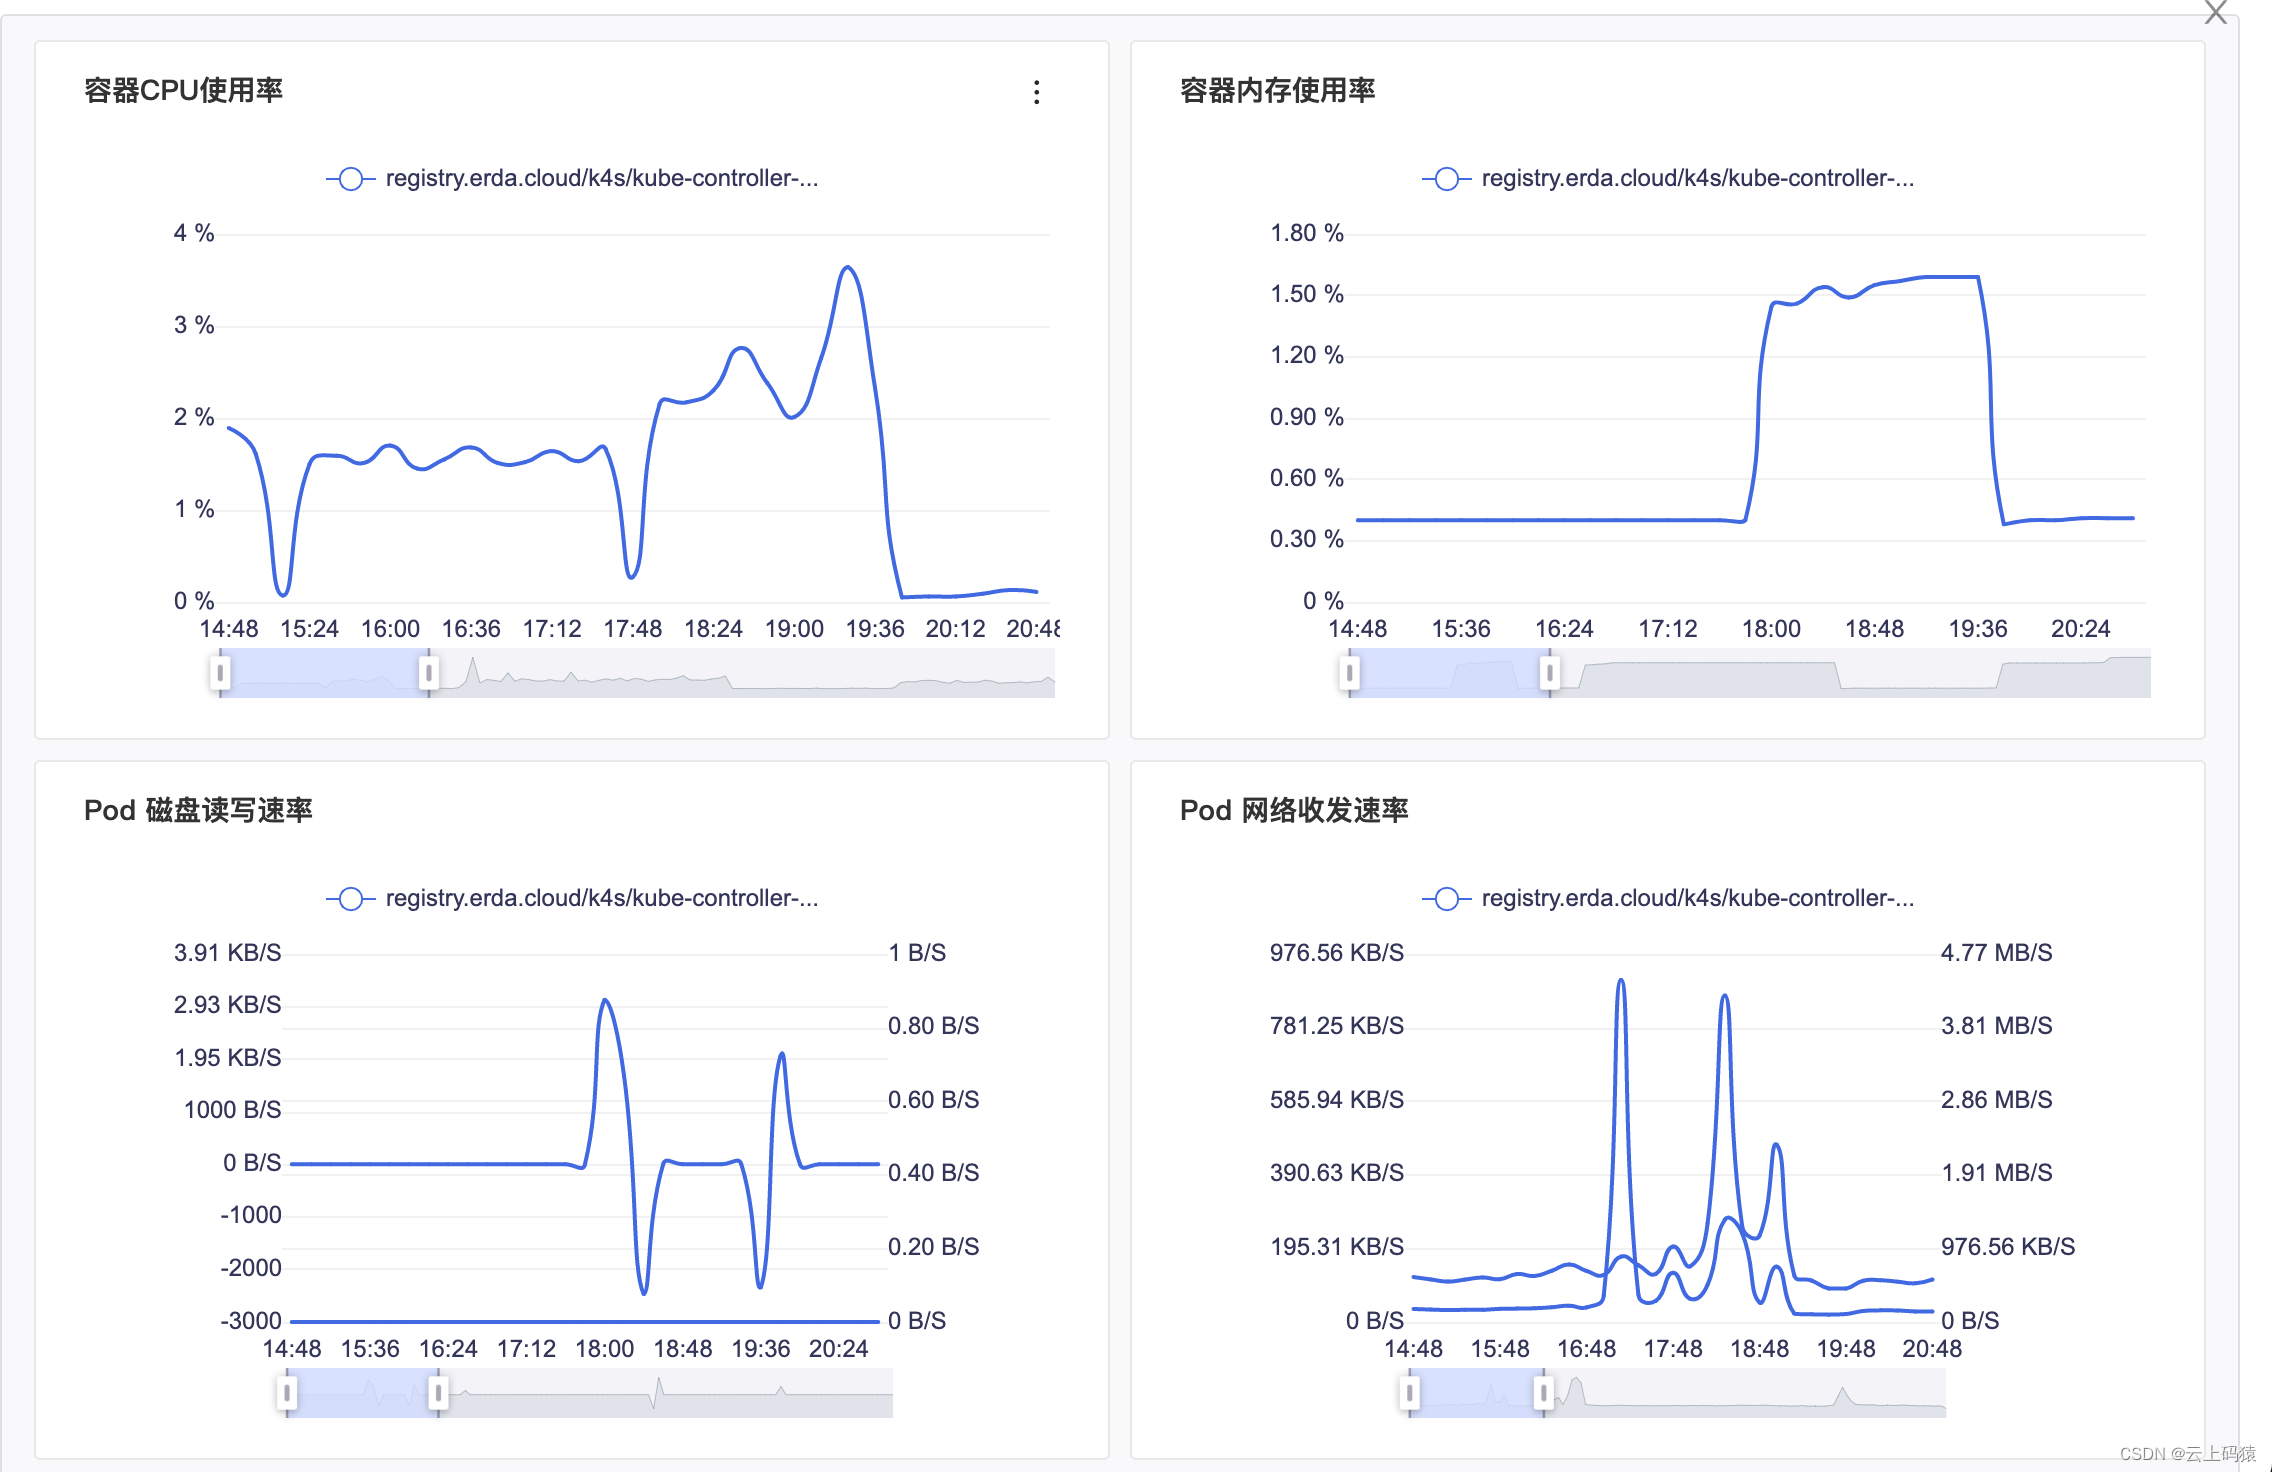Close the monitoring panel with X icon

pos(2215,12)
